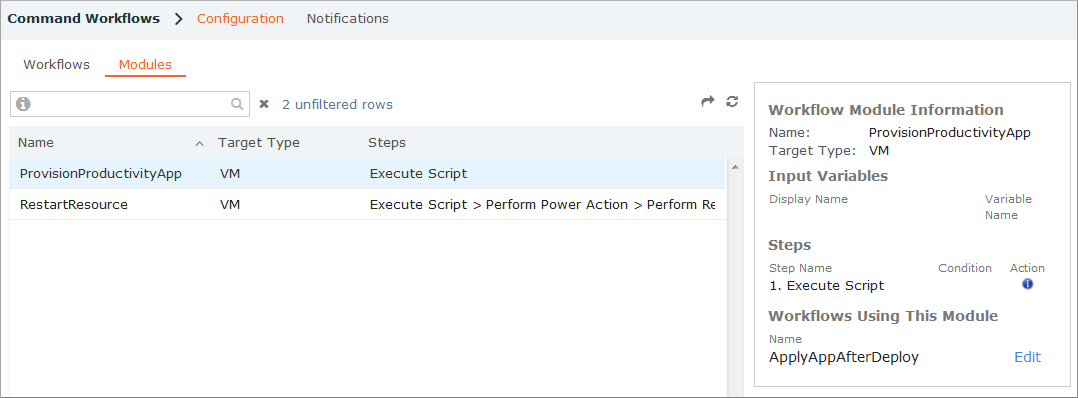Clear the filter with the X icon

tap(263, 104)
